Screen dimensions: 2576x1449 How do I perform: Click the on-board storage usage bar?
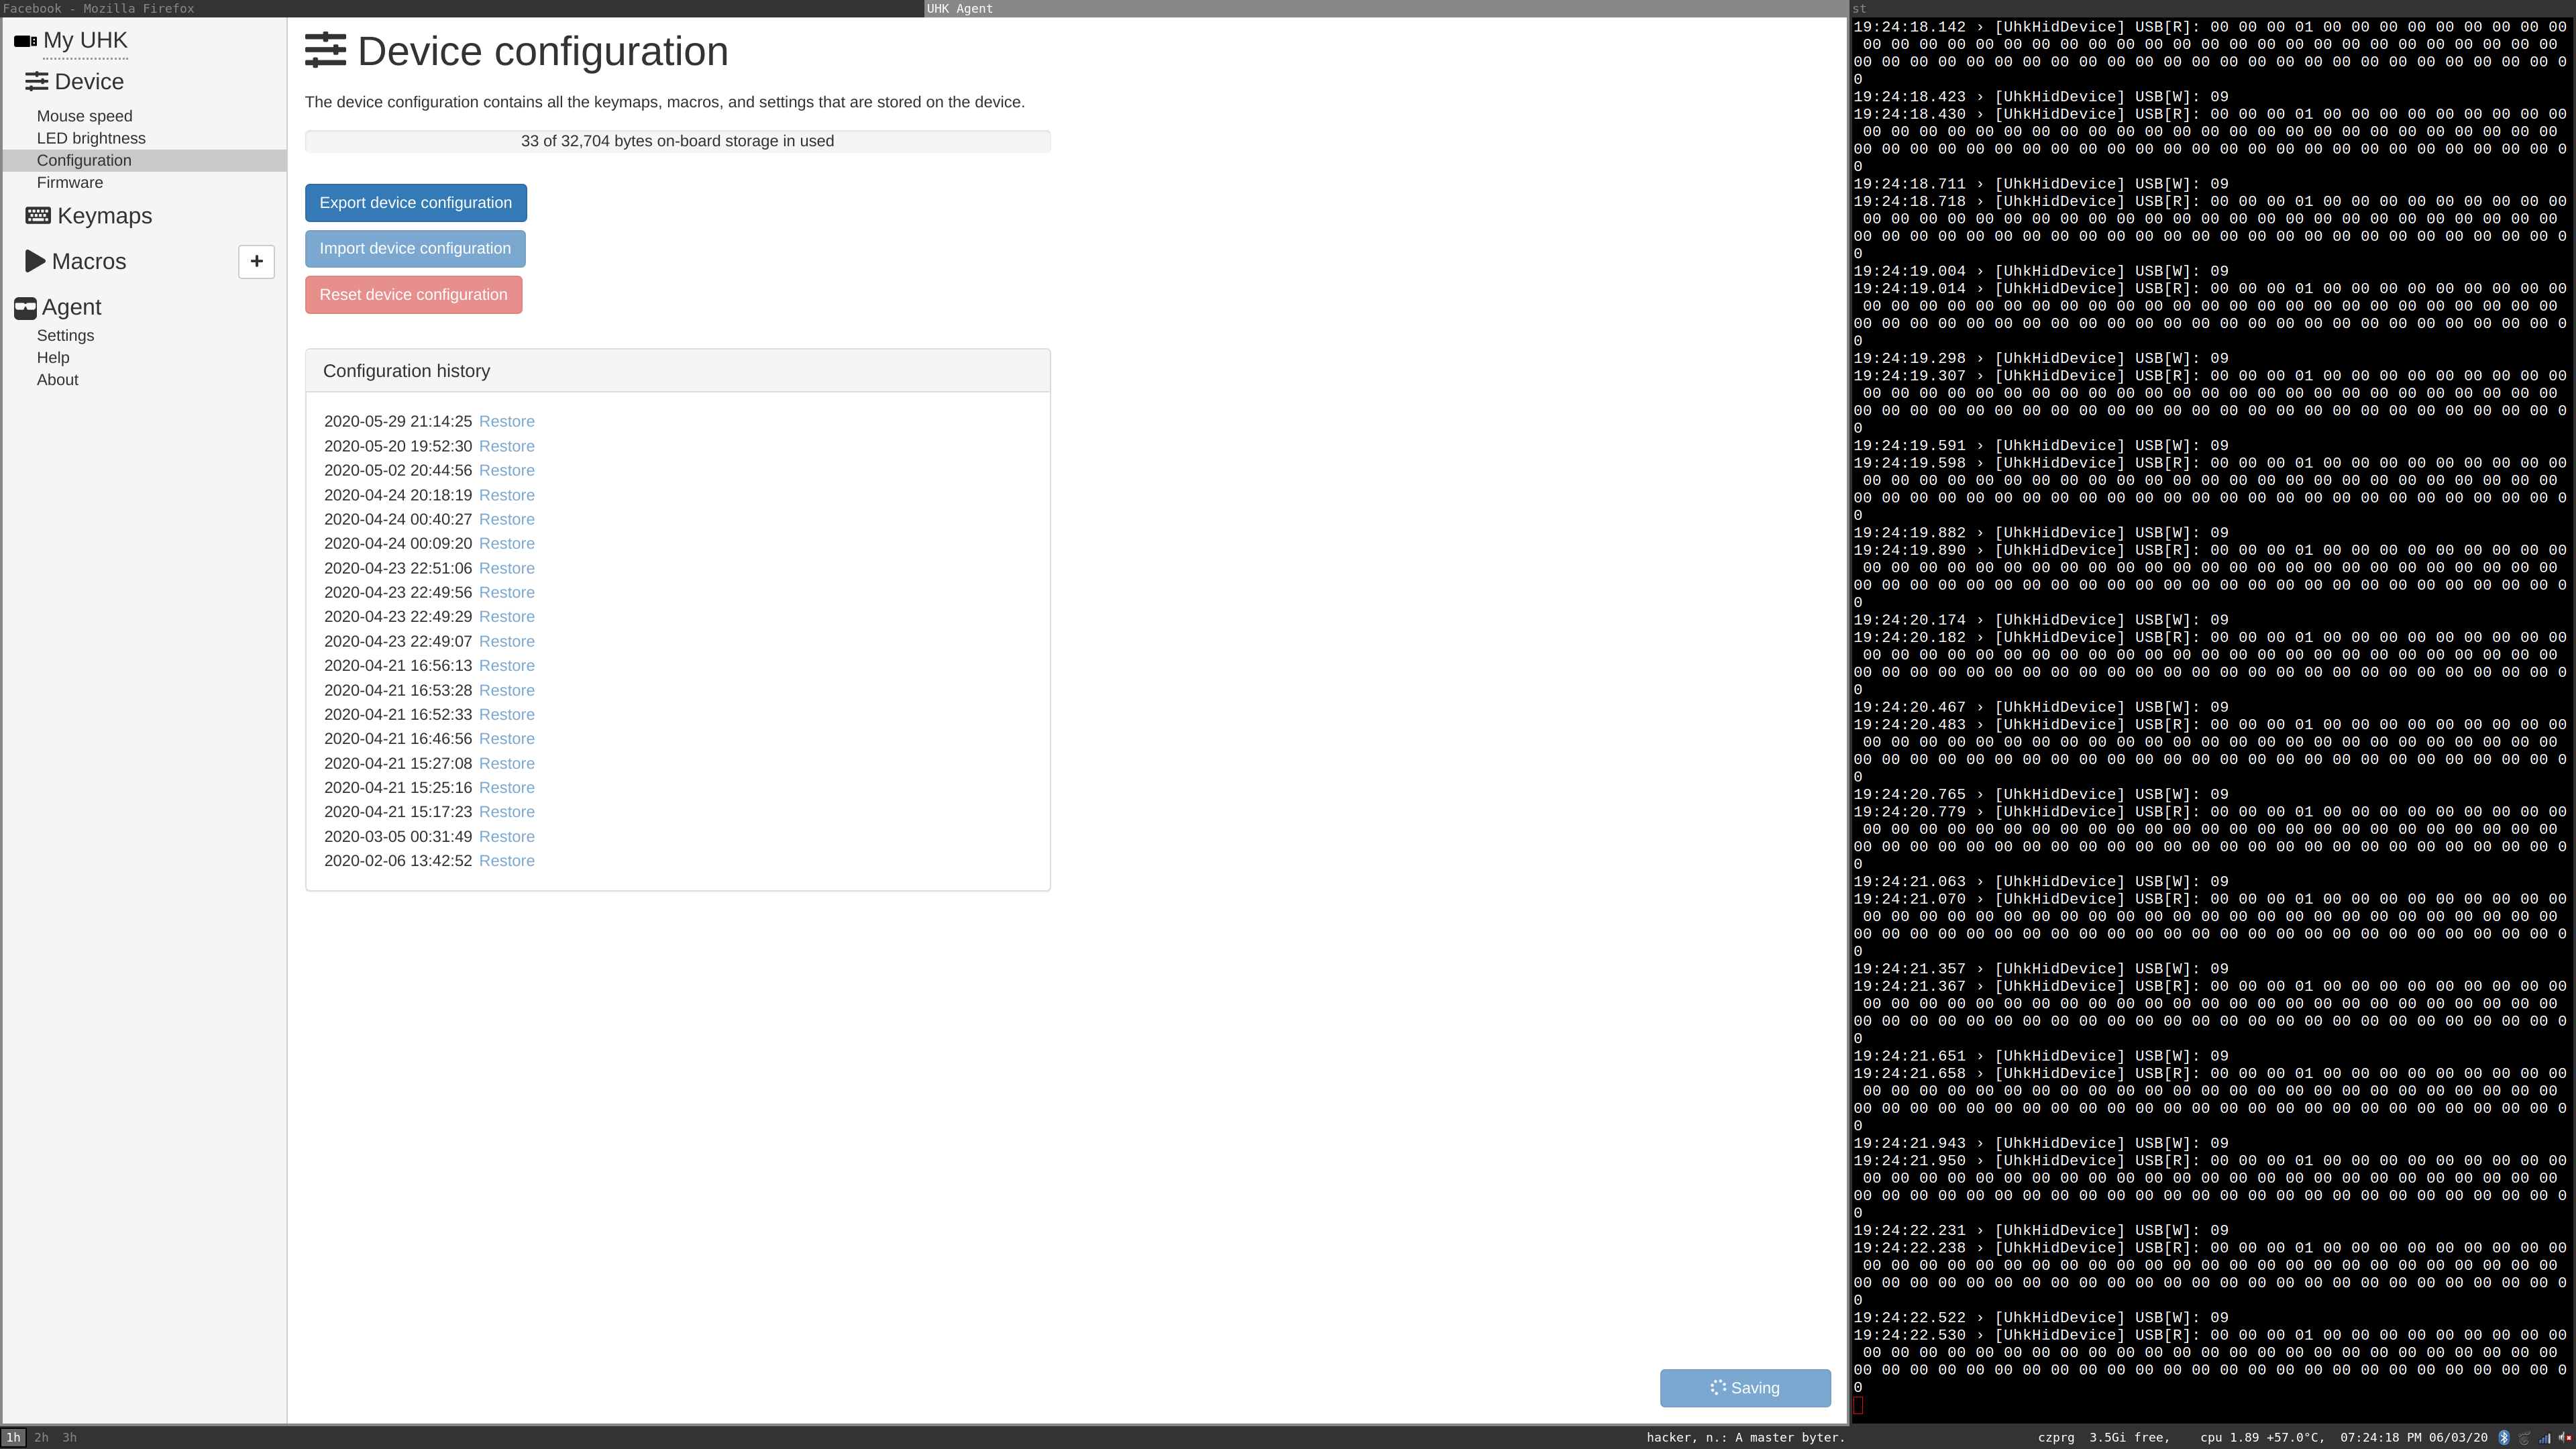coord(677,141)
